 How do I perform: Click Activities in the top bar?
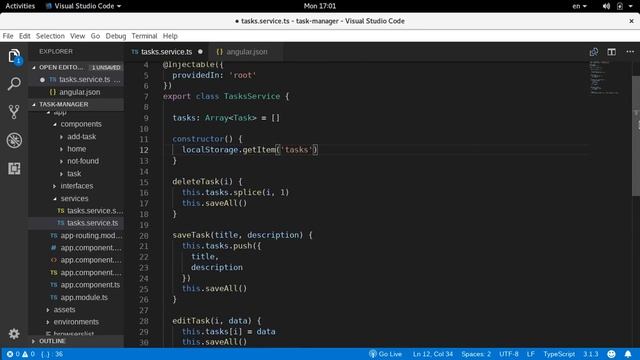[20, 6]
